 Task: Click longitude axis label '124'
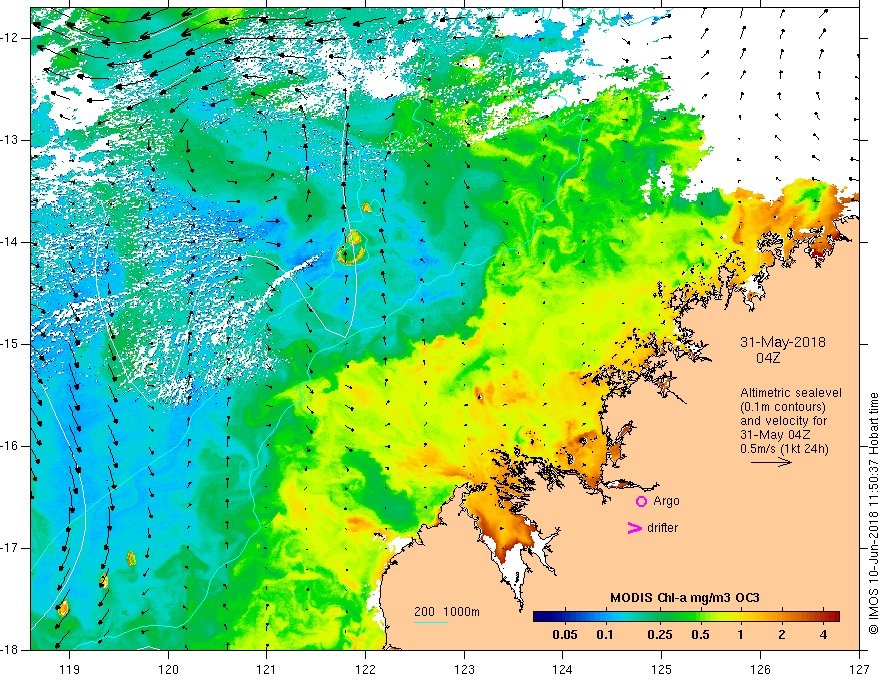pyautogui.click(x=563, y=669)
